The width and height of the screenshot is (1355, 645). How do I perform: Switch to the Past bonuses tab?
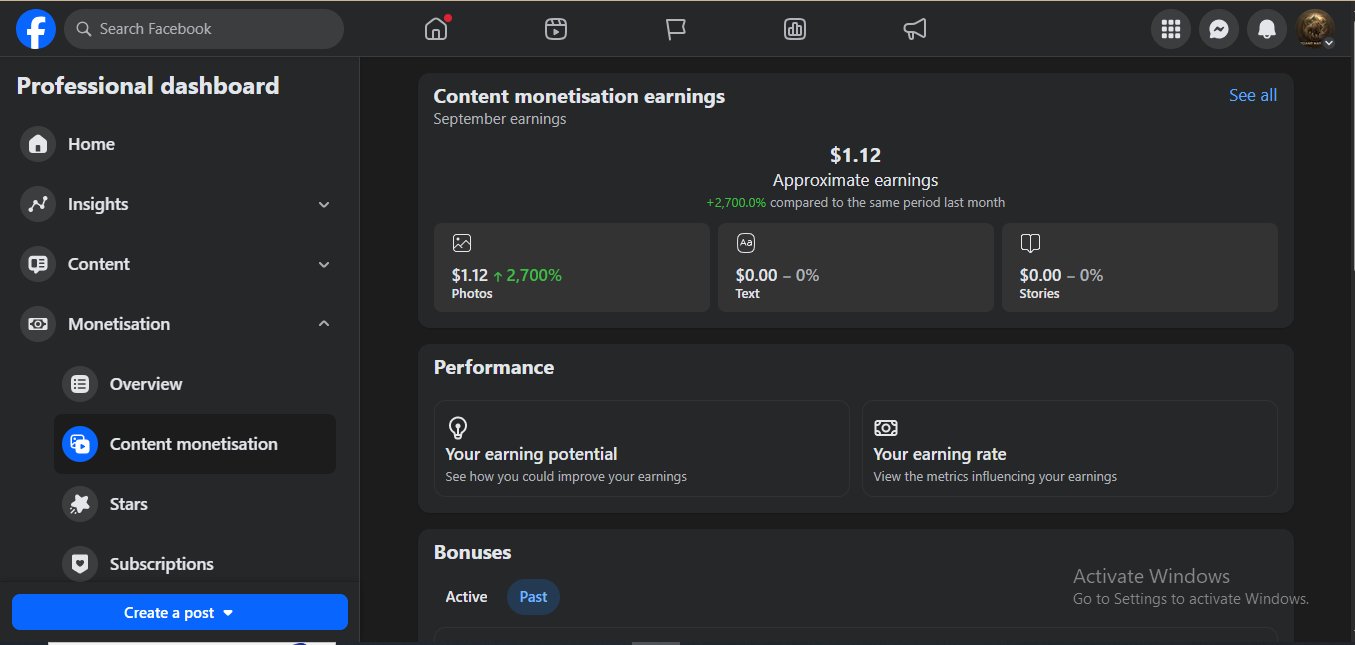(x=534, y=597)
